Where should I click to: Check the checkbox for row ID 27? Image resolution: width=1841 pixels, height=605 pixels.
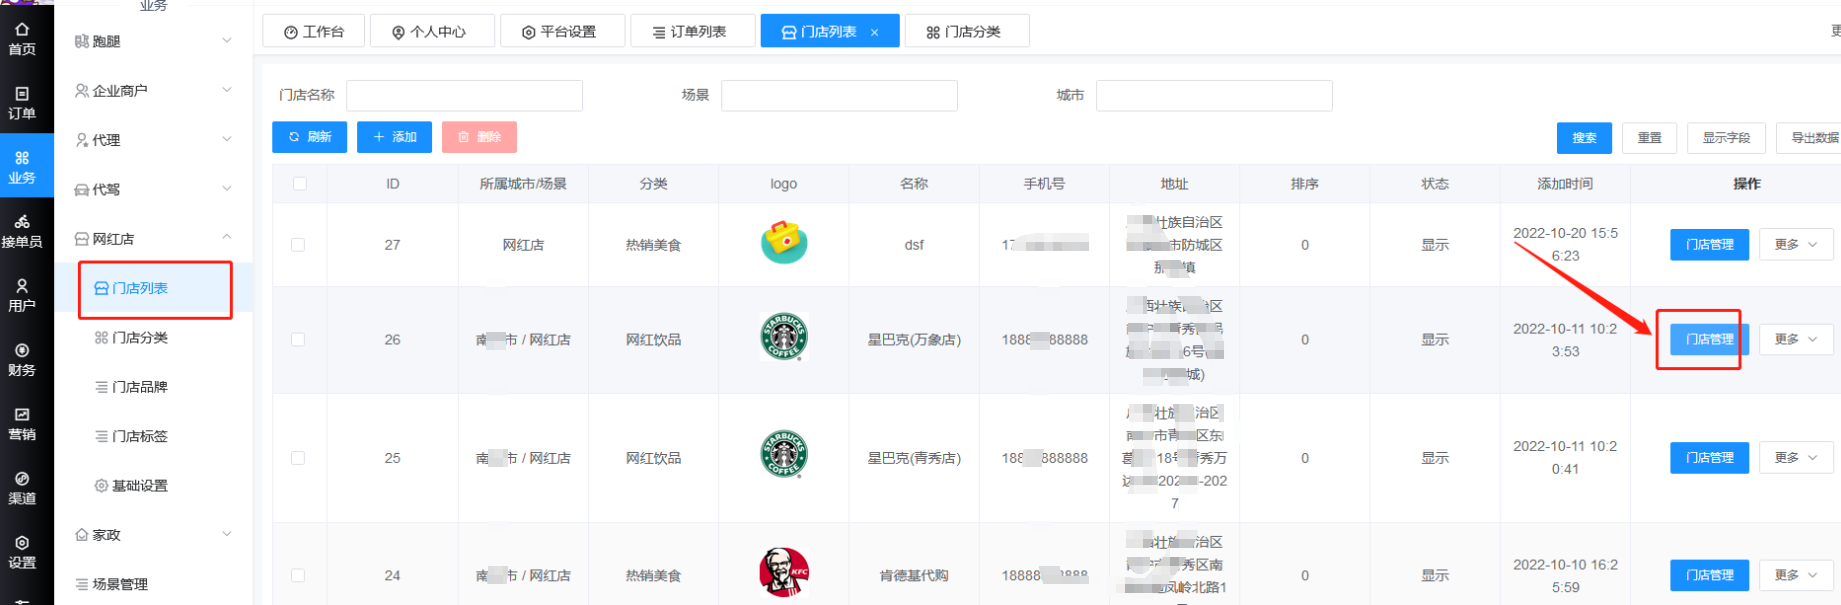[x=298, y=245]
